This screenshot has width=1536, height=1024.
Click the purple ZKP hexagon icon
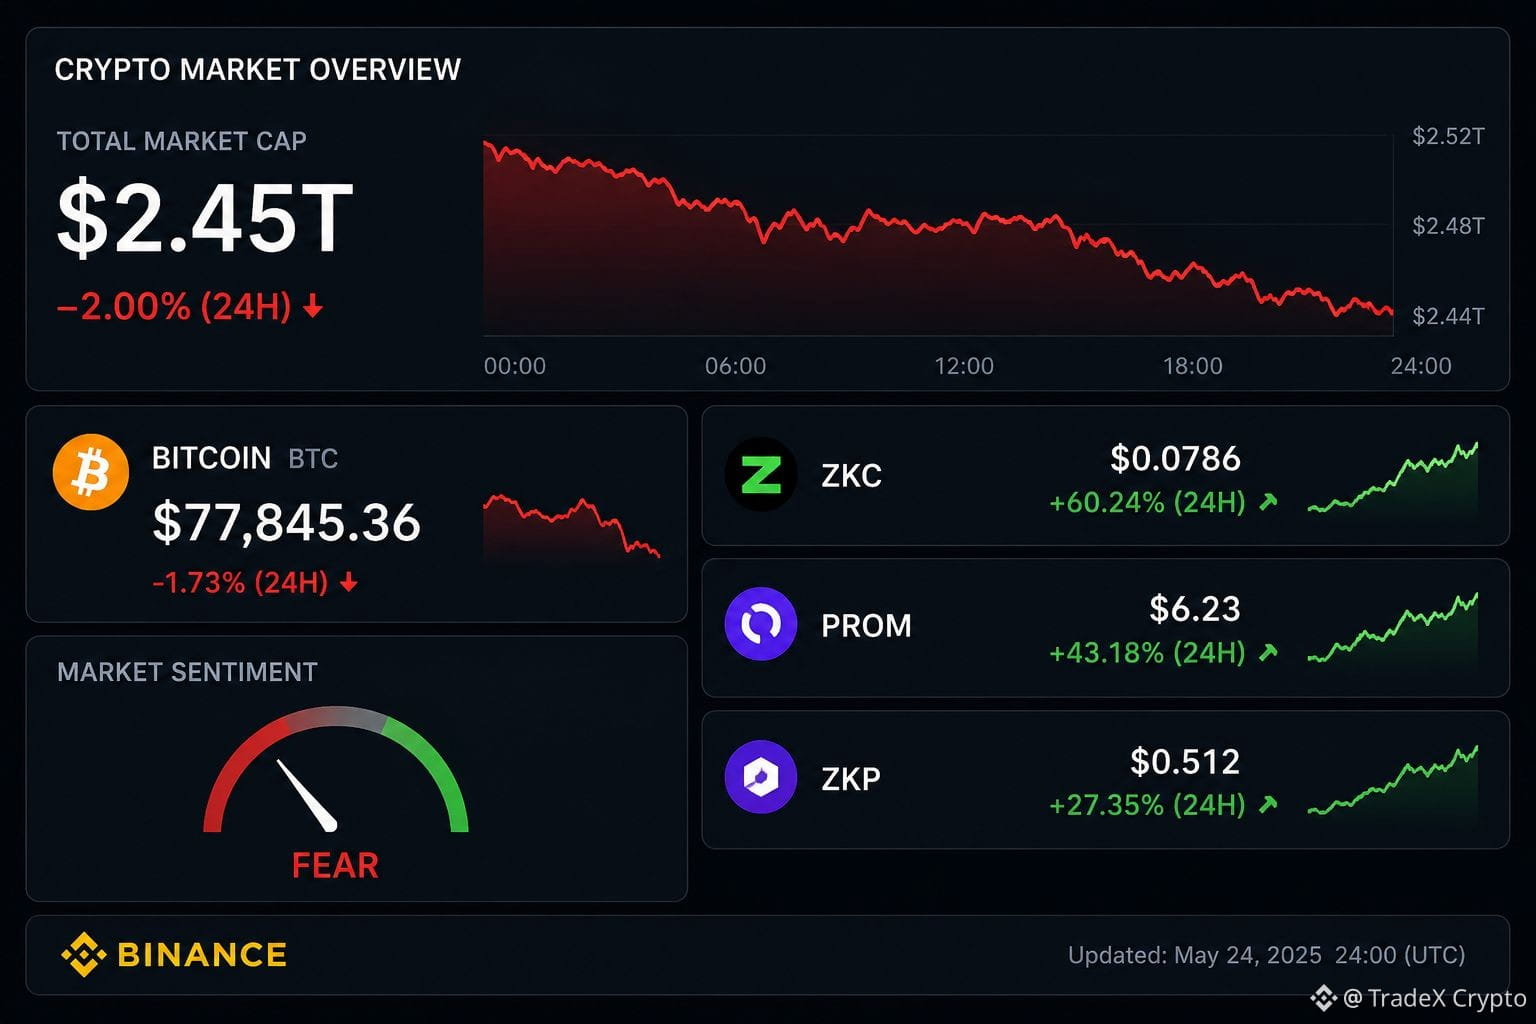[x=761, y=777]
